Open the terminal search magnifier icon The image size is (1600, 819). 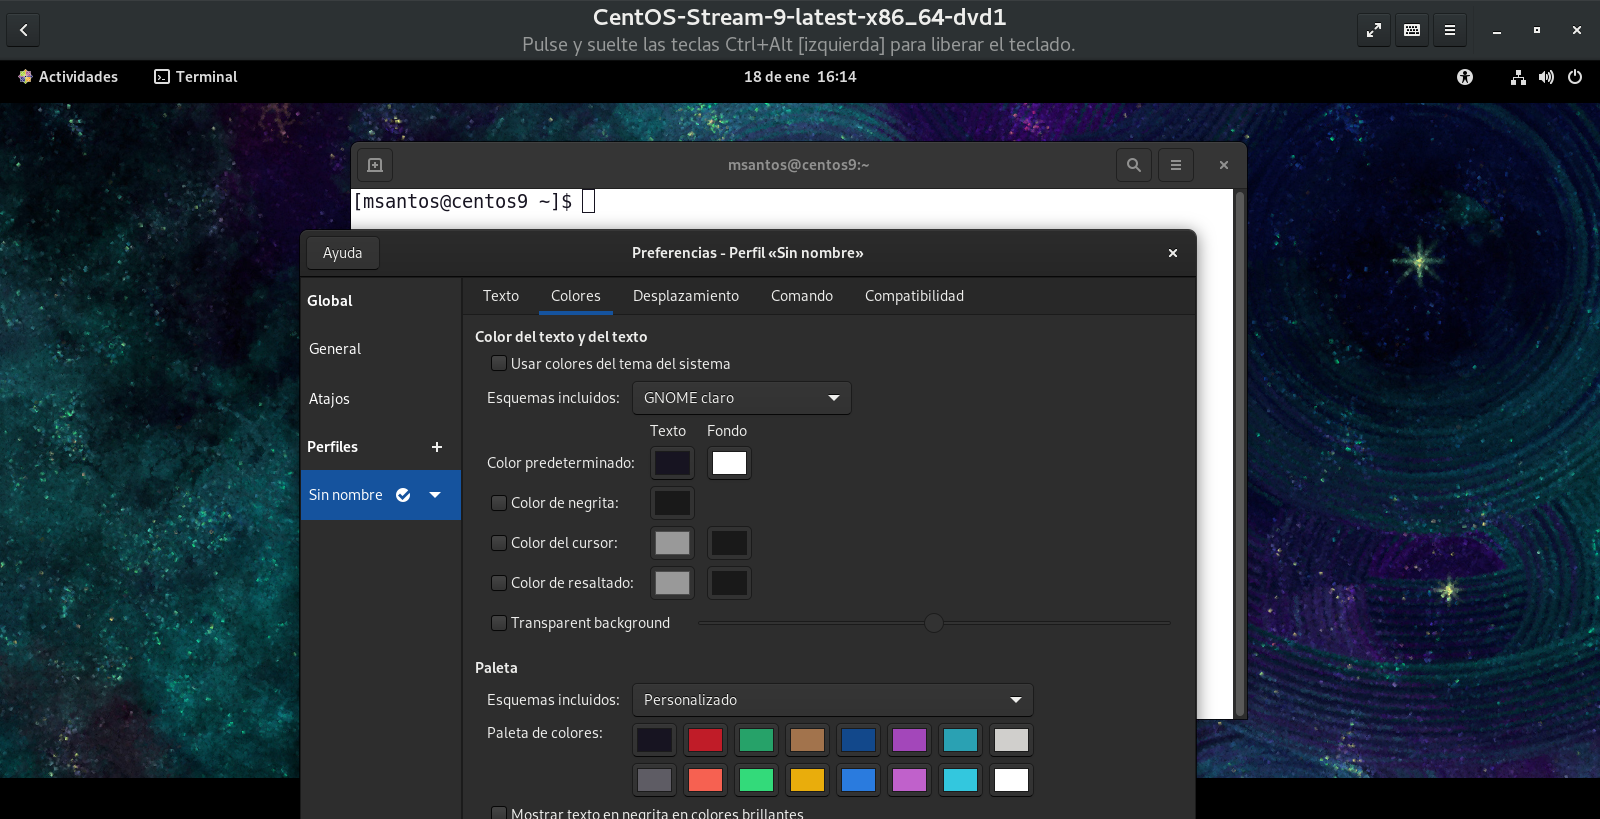coord(1133,165)
